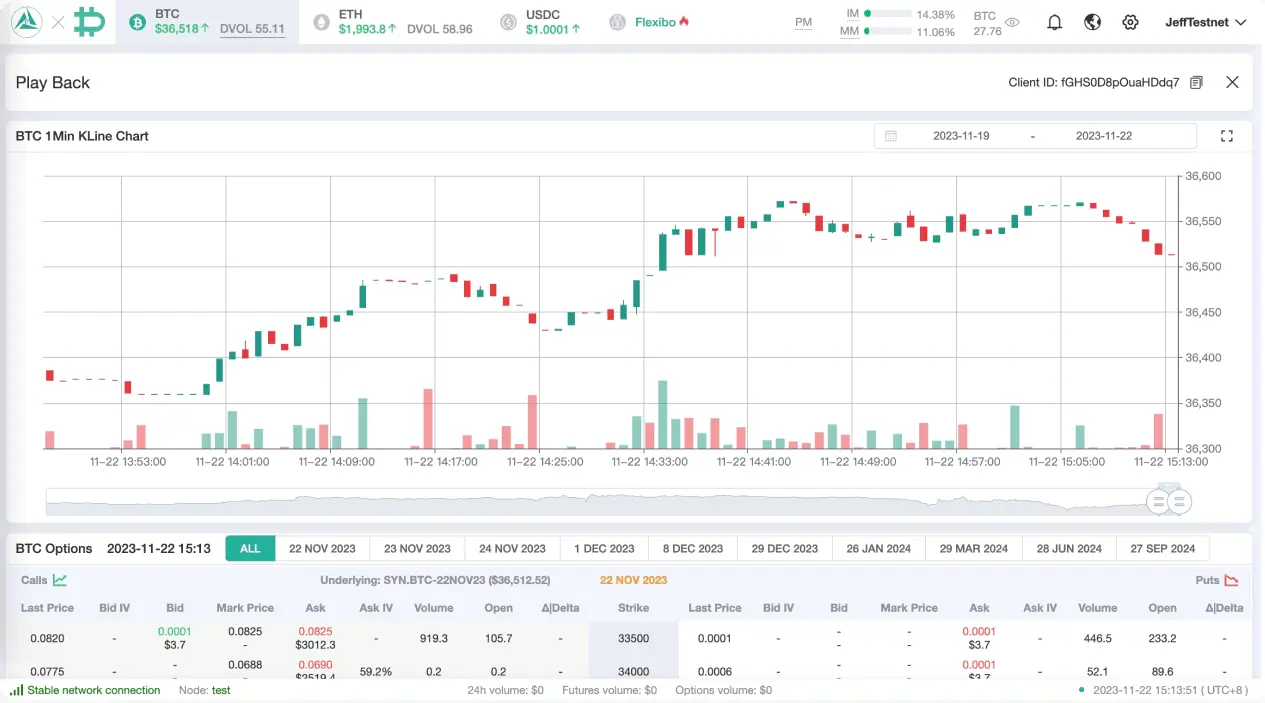Open the language globe selector
The width and height of the screenshot is (1265, 703).
[1092, 21]
